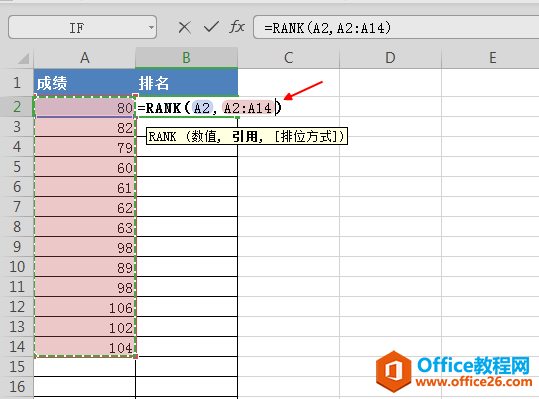The width and height of the screenshot is (539, 399).
Task: Select column D header
Action: pos(390,58)
